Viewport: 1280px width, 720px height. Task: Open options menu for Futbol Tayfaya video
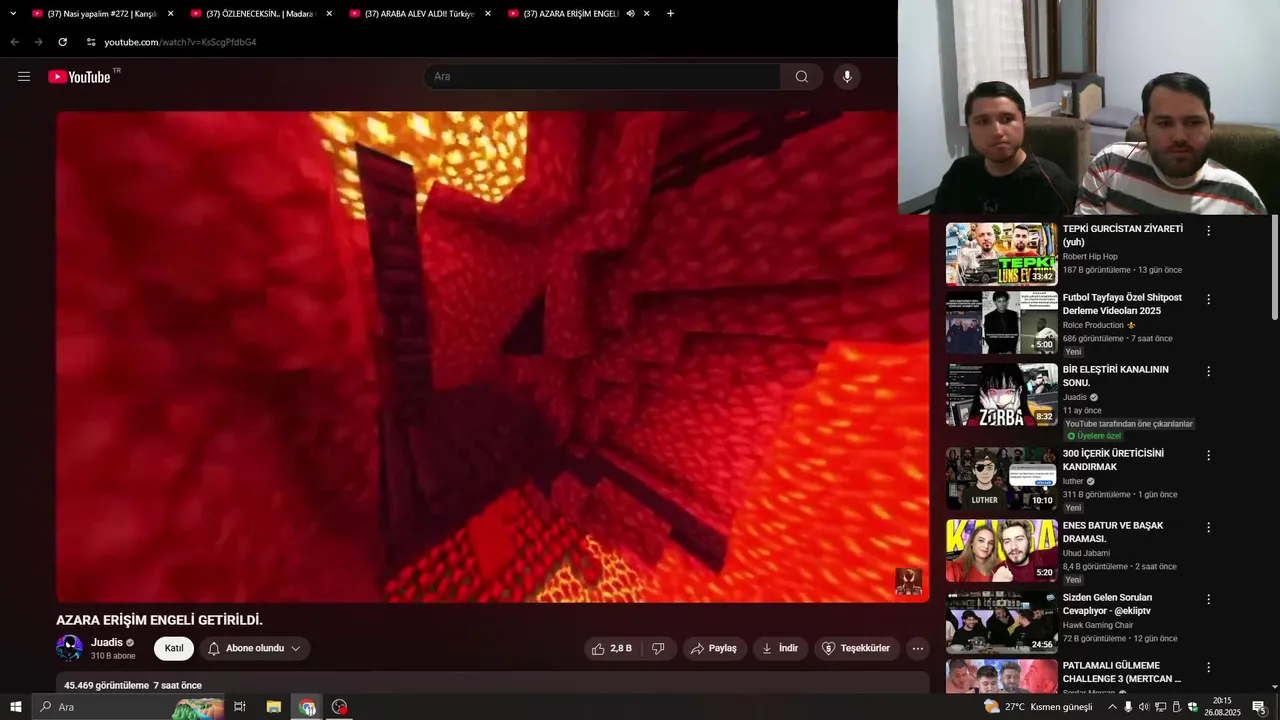point(1208,299)
